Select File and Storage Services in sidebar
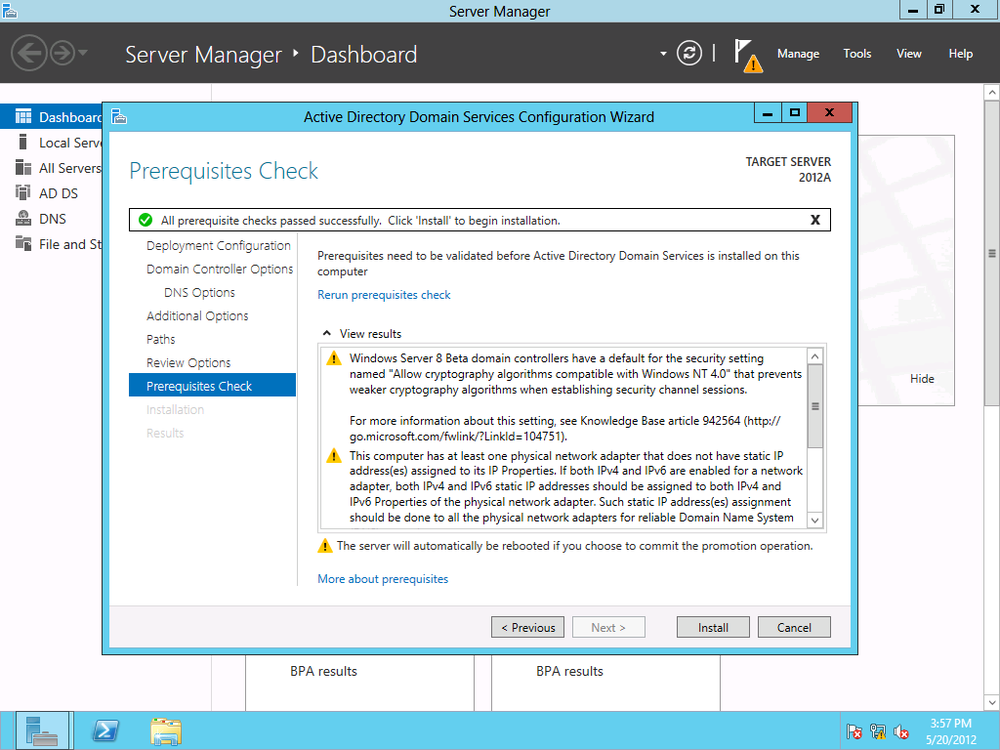The image size is (1000, 750). point(52,244)
